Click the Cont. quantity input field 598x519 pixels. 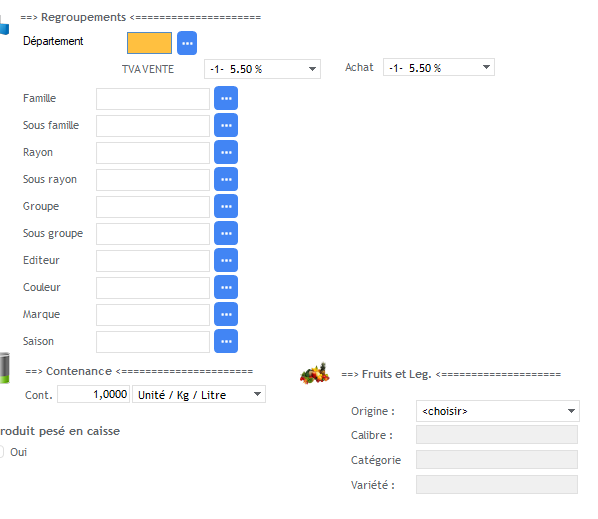point(93,394)
